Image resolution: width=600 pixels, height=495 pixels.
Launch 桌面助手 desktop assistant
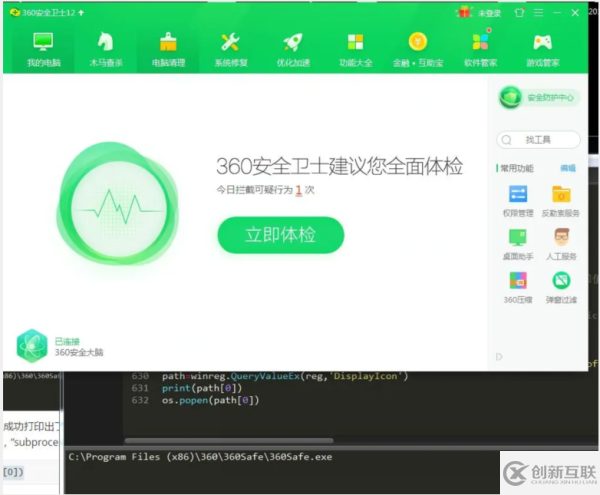(x=518, y=244)
